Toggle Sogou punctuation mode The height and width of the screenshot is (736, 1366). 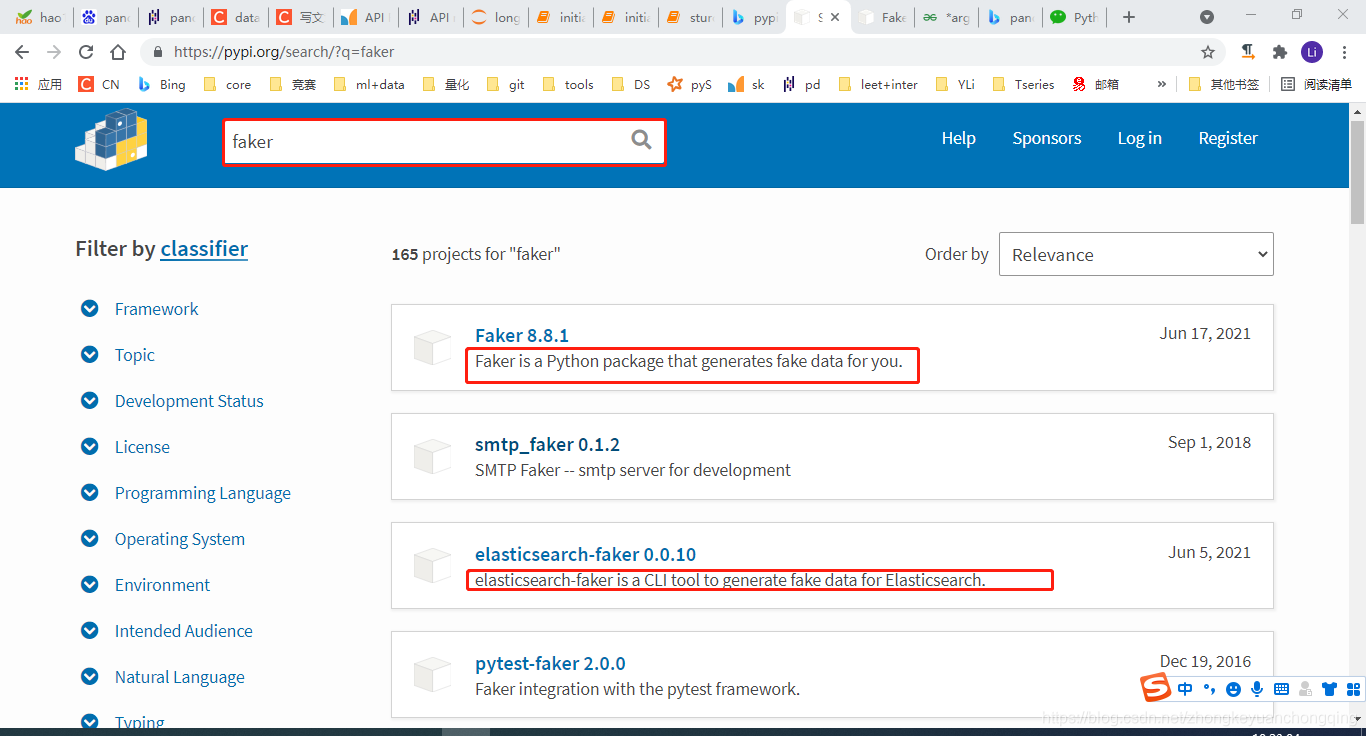tap(1209, 689)
